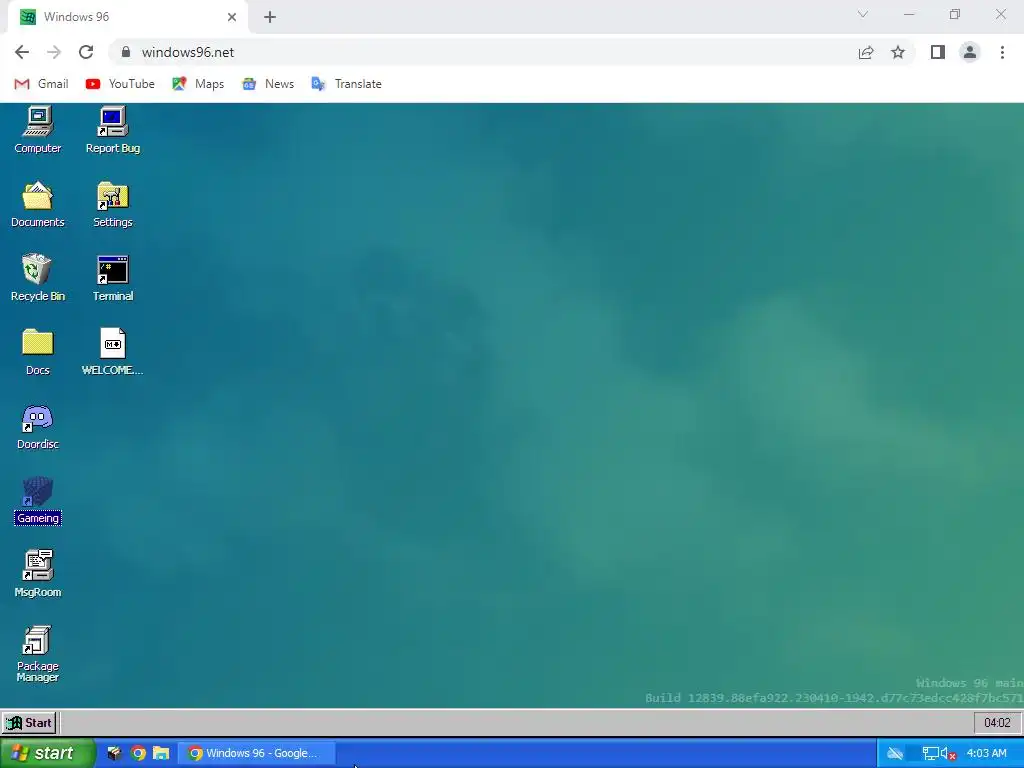Click the network connection tray icon
Image resolution: width=1024 pixels, height=768 pixels.
point(930,754)
